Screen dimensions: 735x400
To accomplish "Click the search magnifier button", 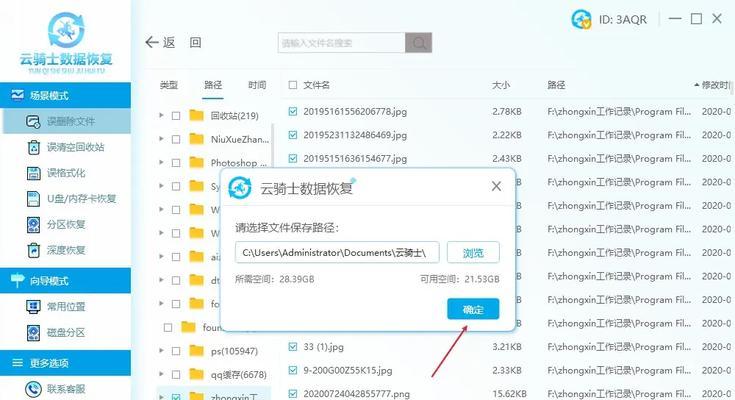I will (x=419, y=43).
